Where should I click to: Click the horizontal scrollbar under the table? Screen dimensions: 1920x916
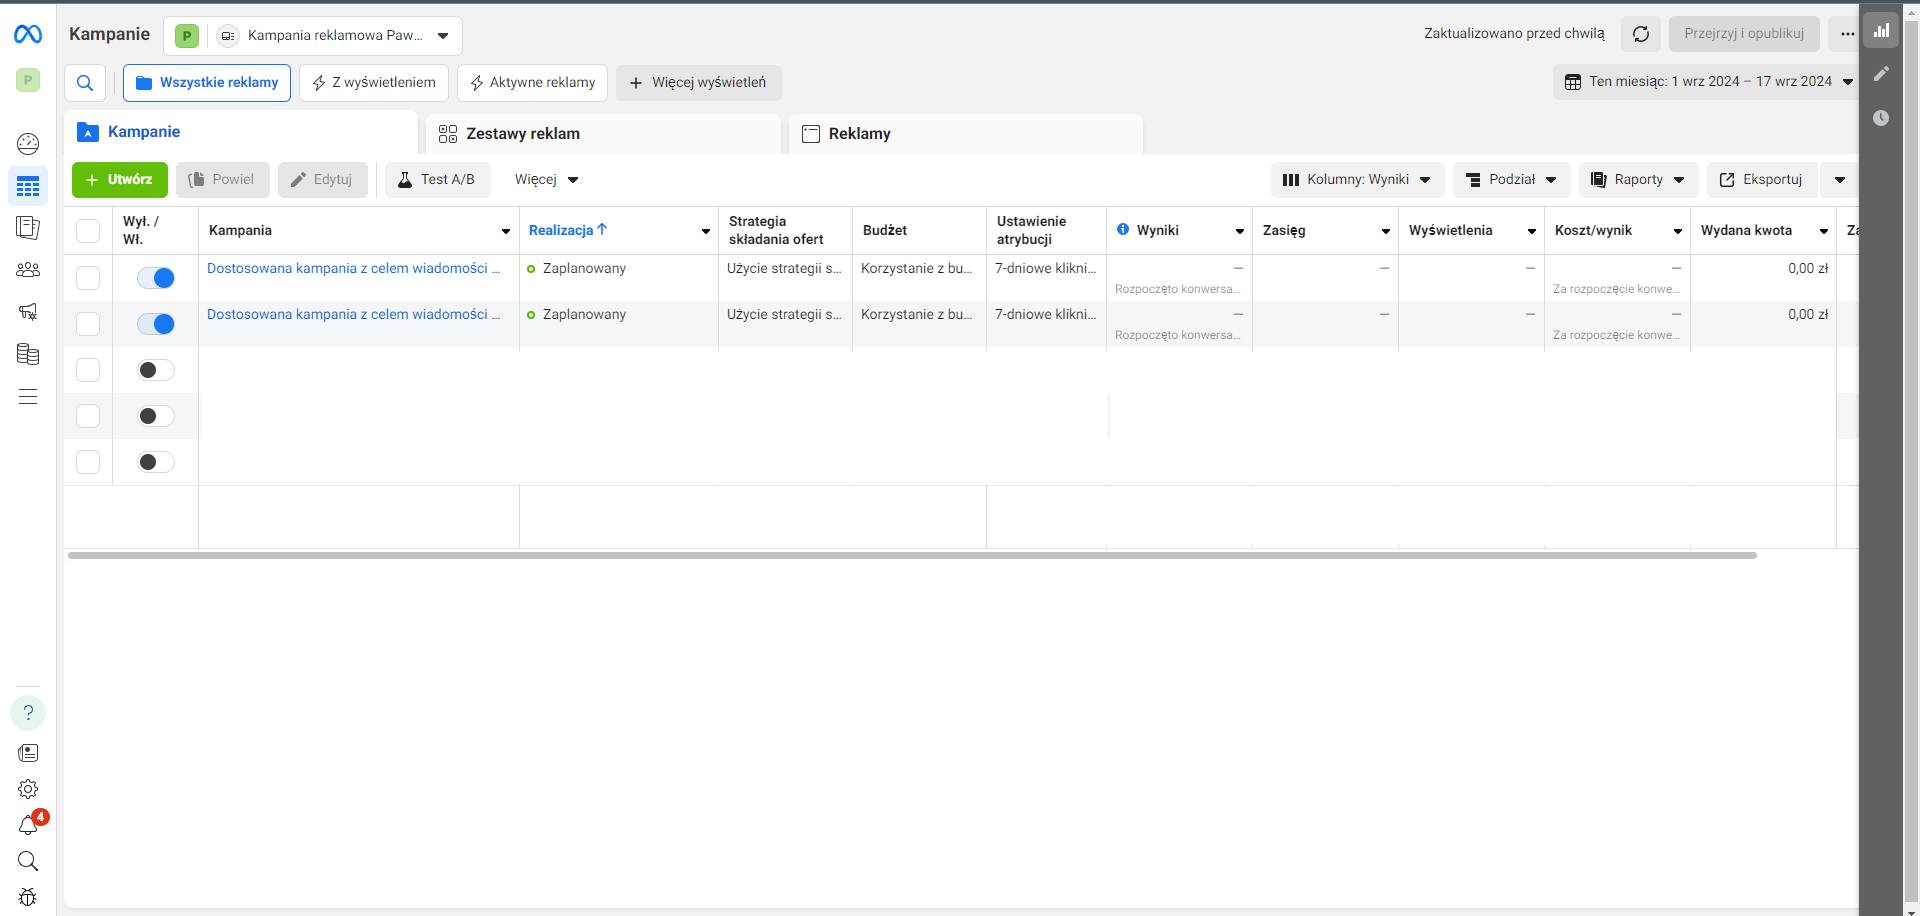pos(912,555)
